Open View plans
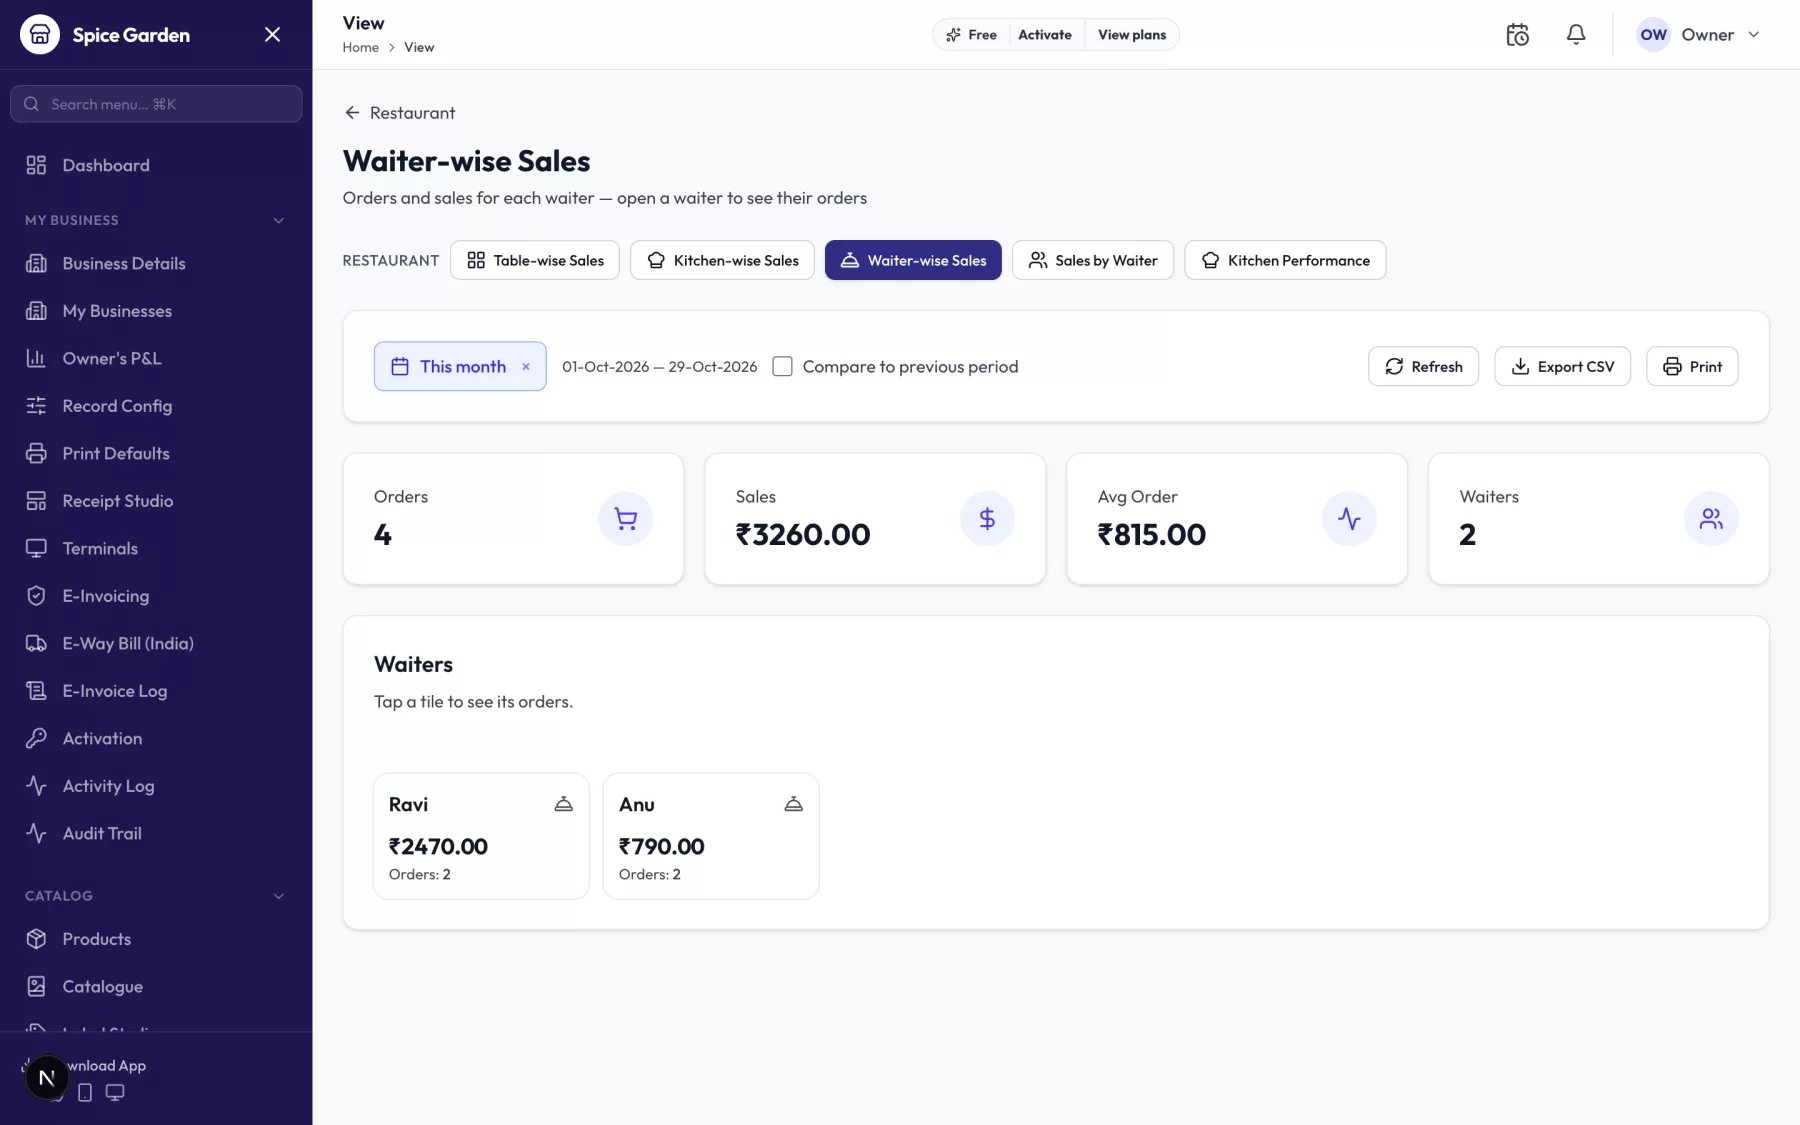 pos(1132,35)
